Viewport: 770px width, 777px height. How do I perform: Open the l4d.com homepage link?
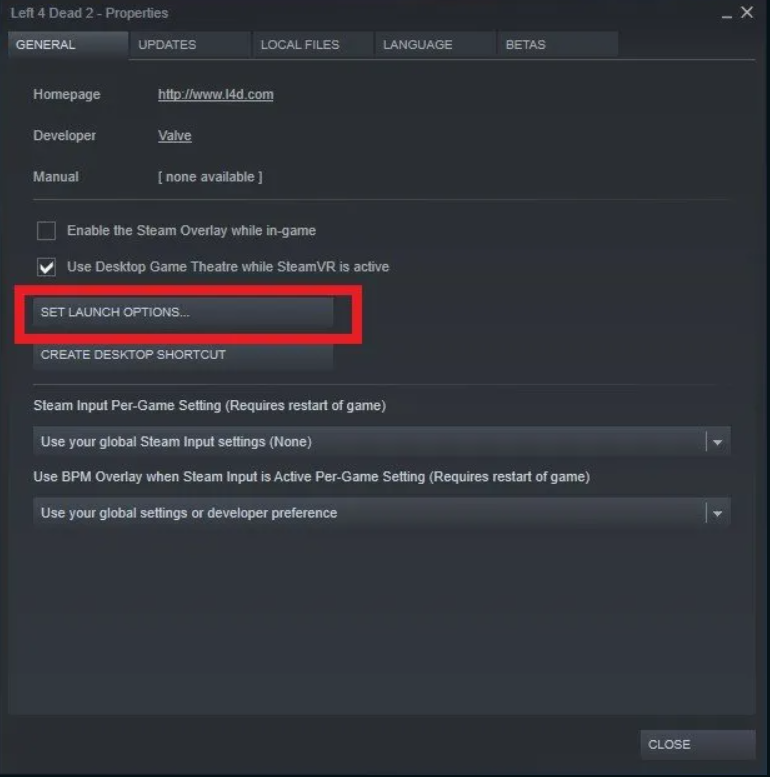216,94
